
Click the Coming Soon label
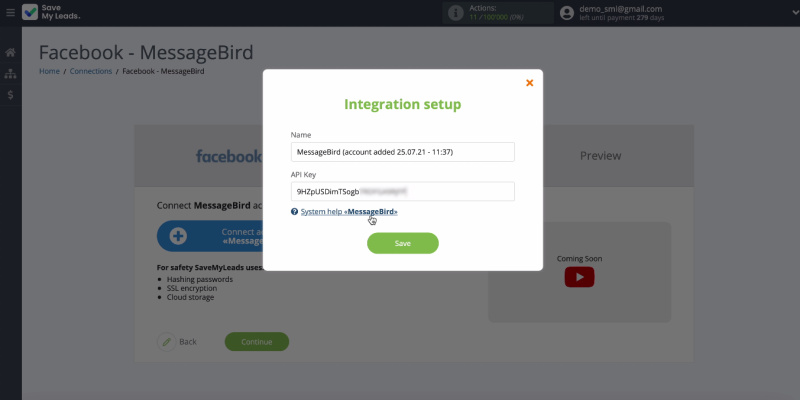(579, 259)
